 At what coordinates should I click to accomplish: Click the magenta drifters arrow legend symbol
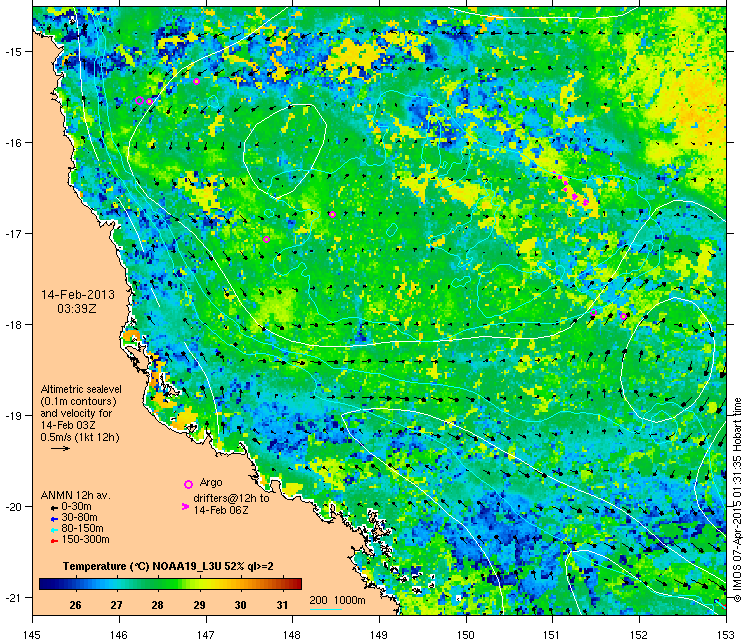(x=185, y=506)
